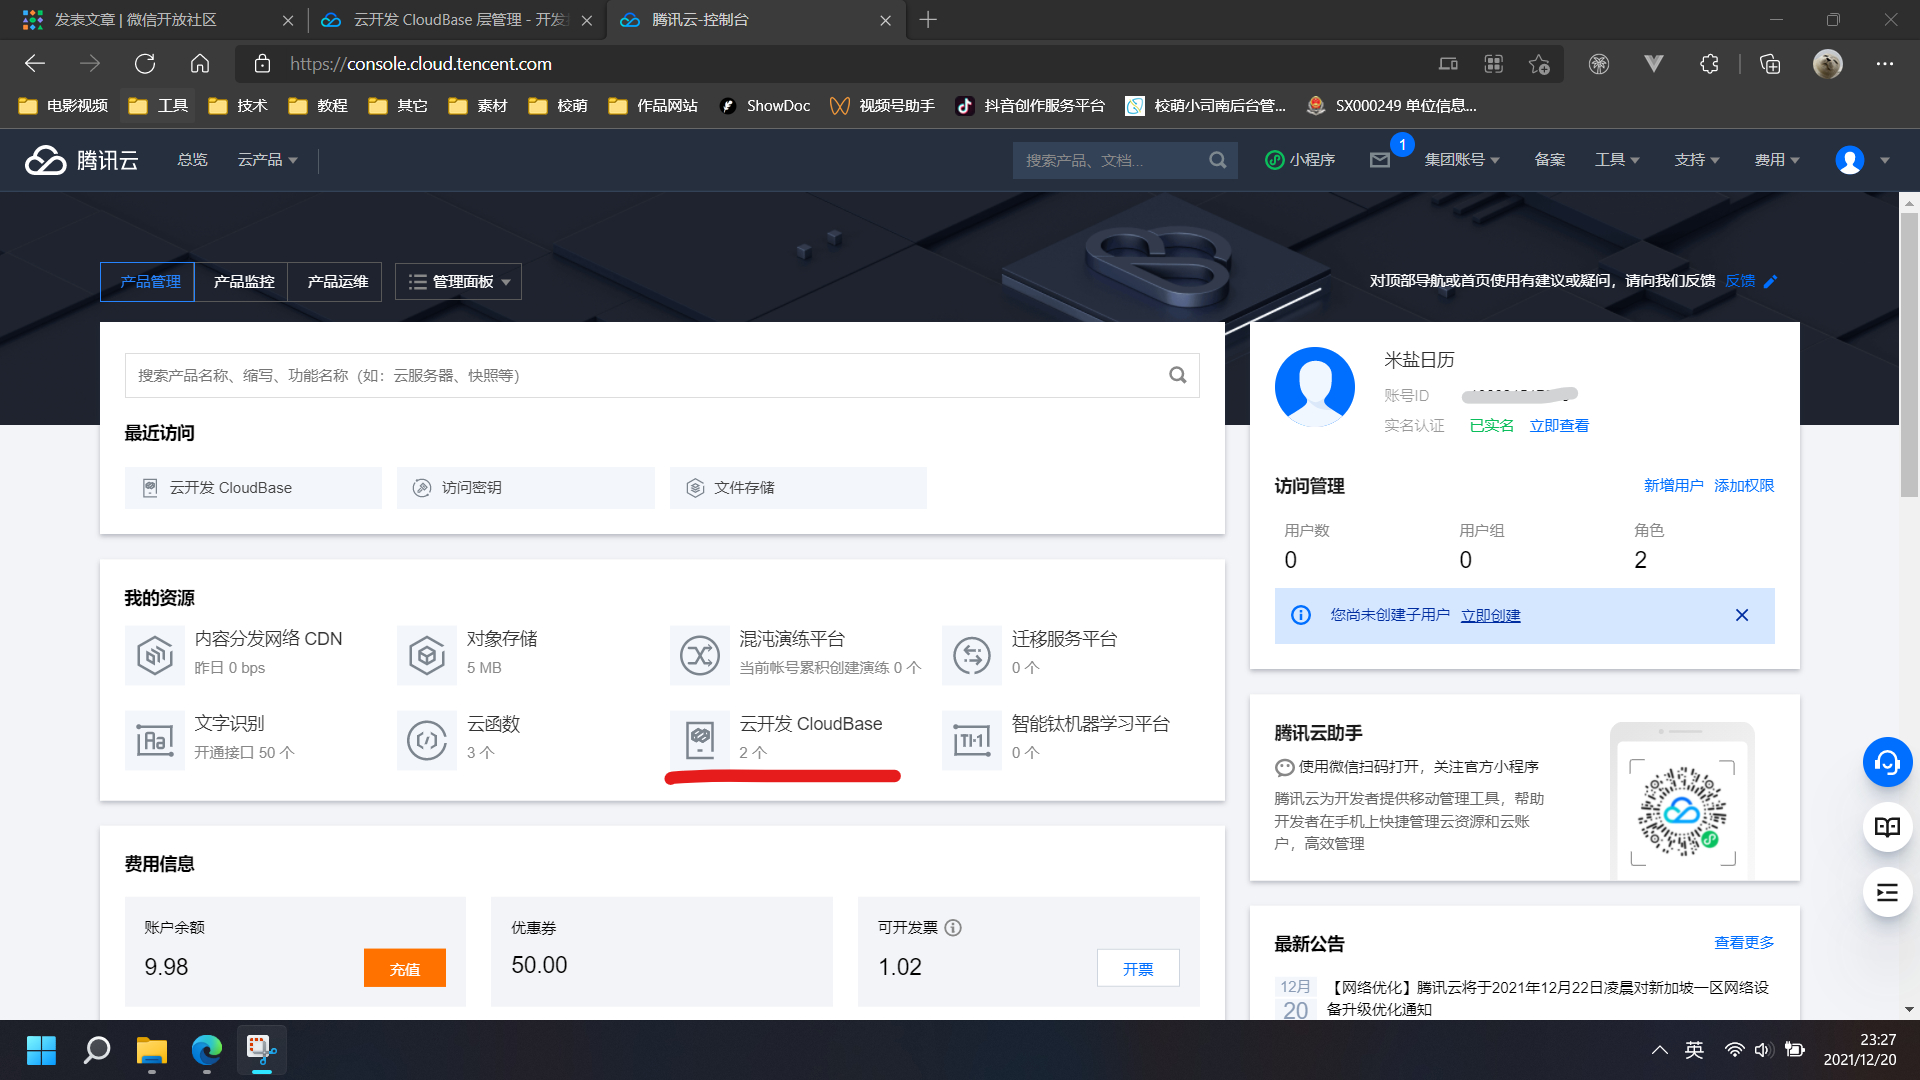1920x1080 pixels.
Task: Click the 文字识别 resource icon
Action: click(x=155, y=740)
